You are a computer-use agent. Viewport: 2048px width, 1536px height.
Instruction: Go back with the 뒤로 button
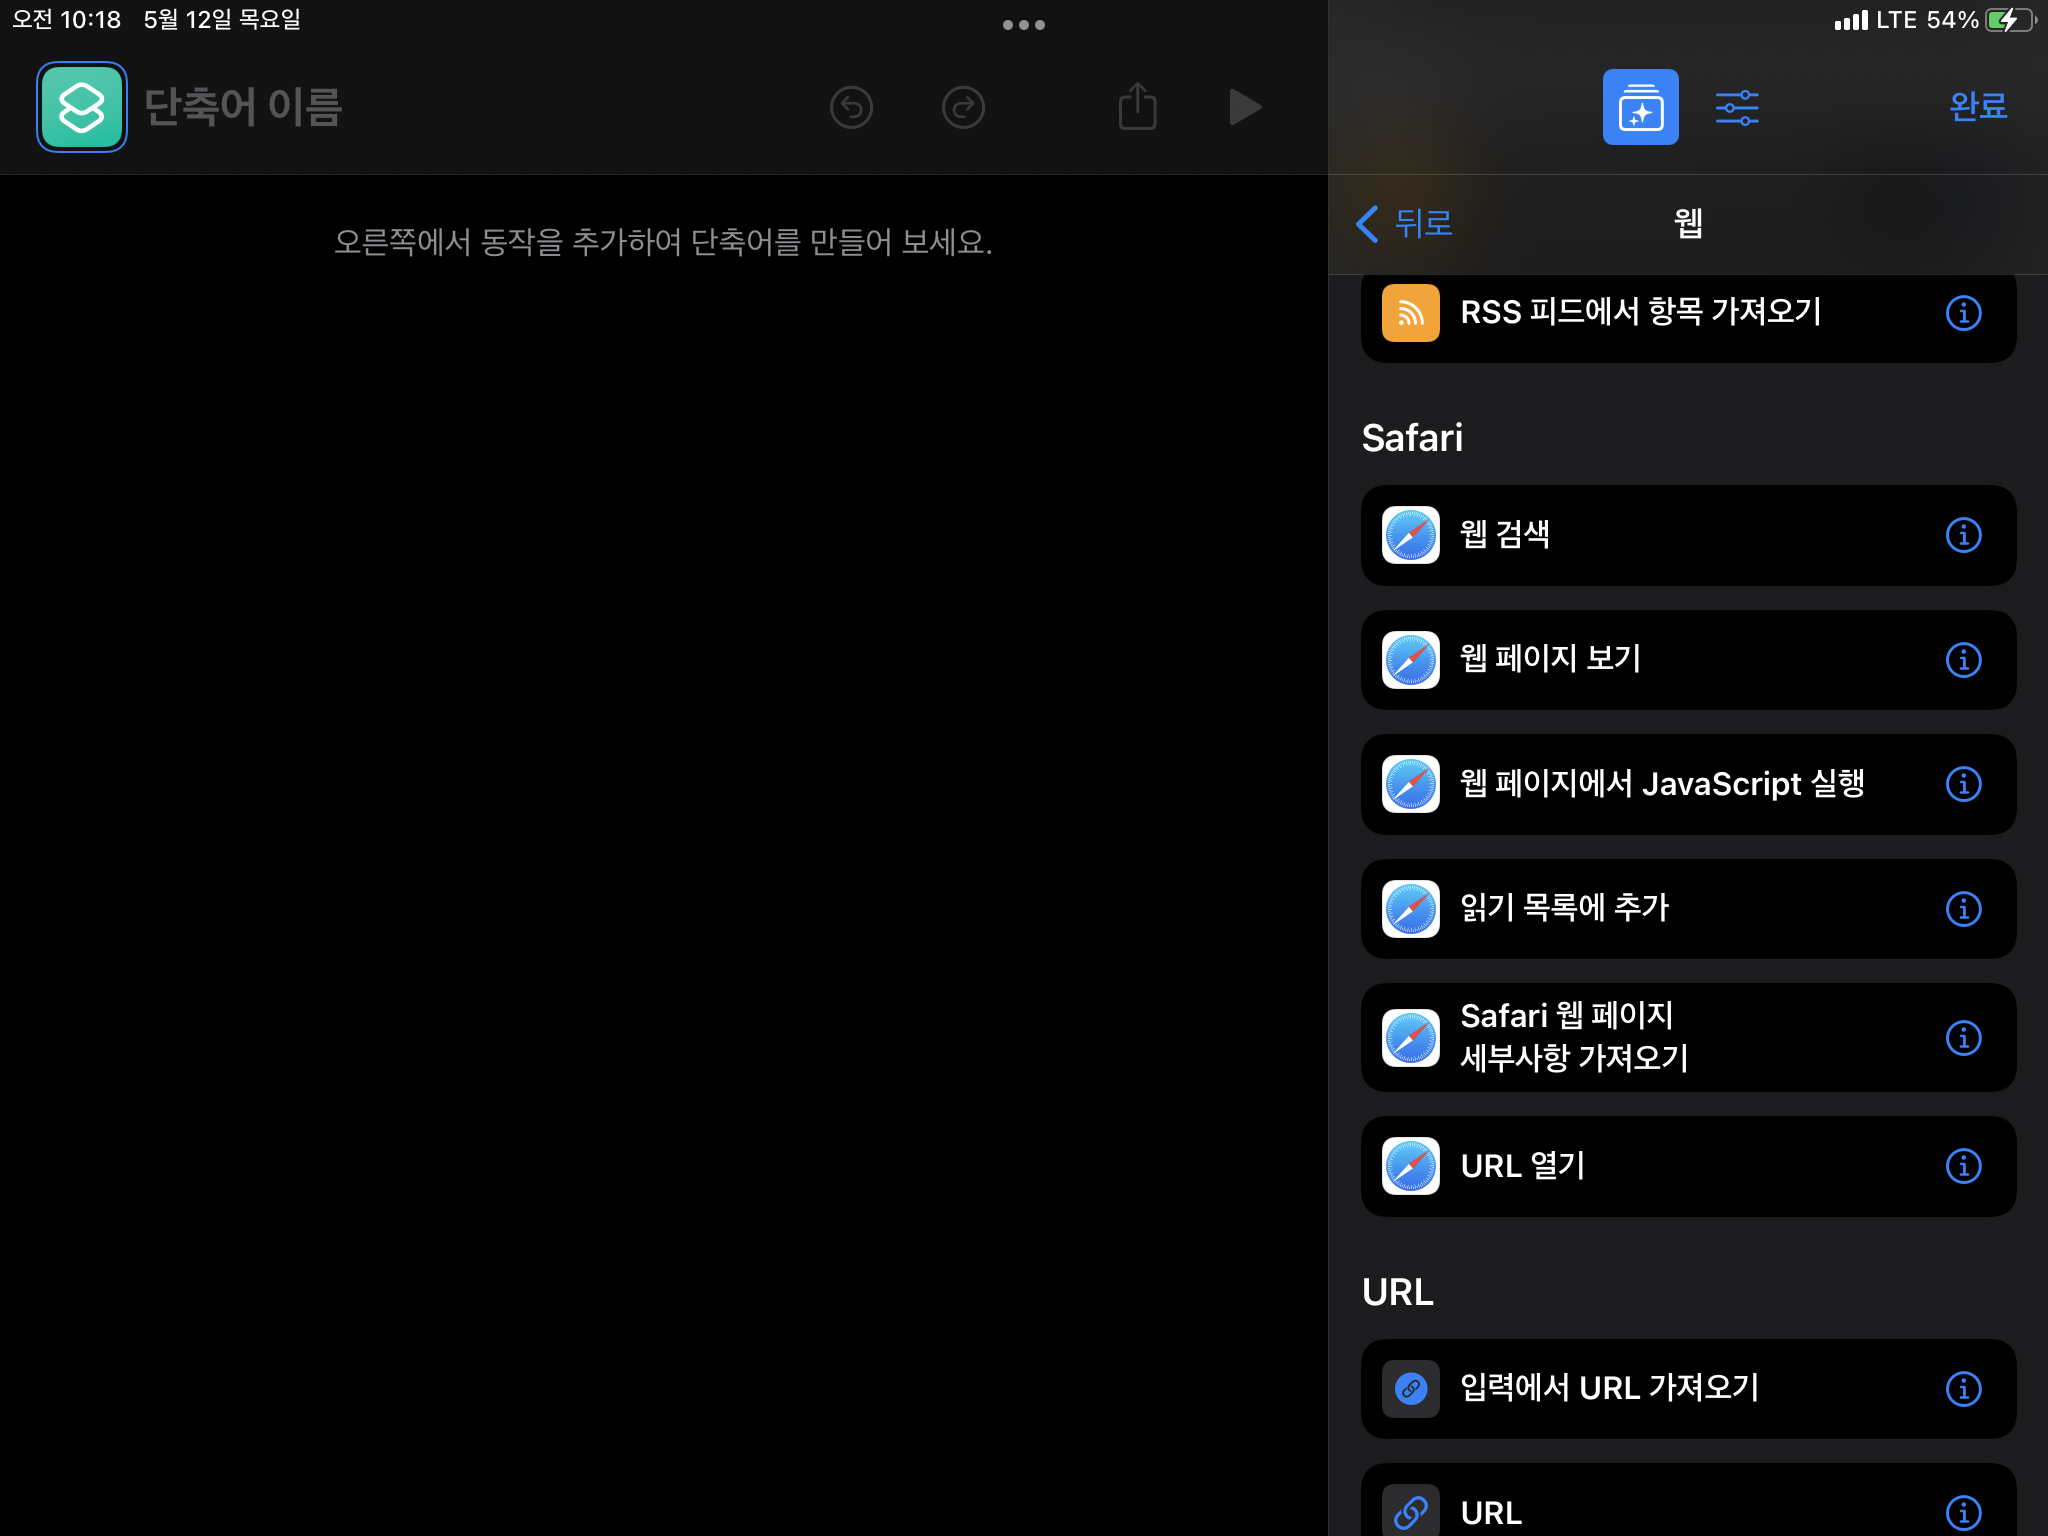click(1405, 223)
